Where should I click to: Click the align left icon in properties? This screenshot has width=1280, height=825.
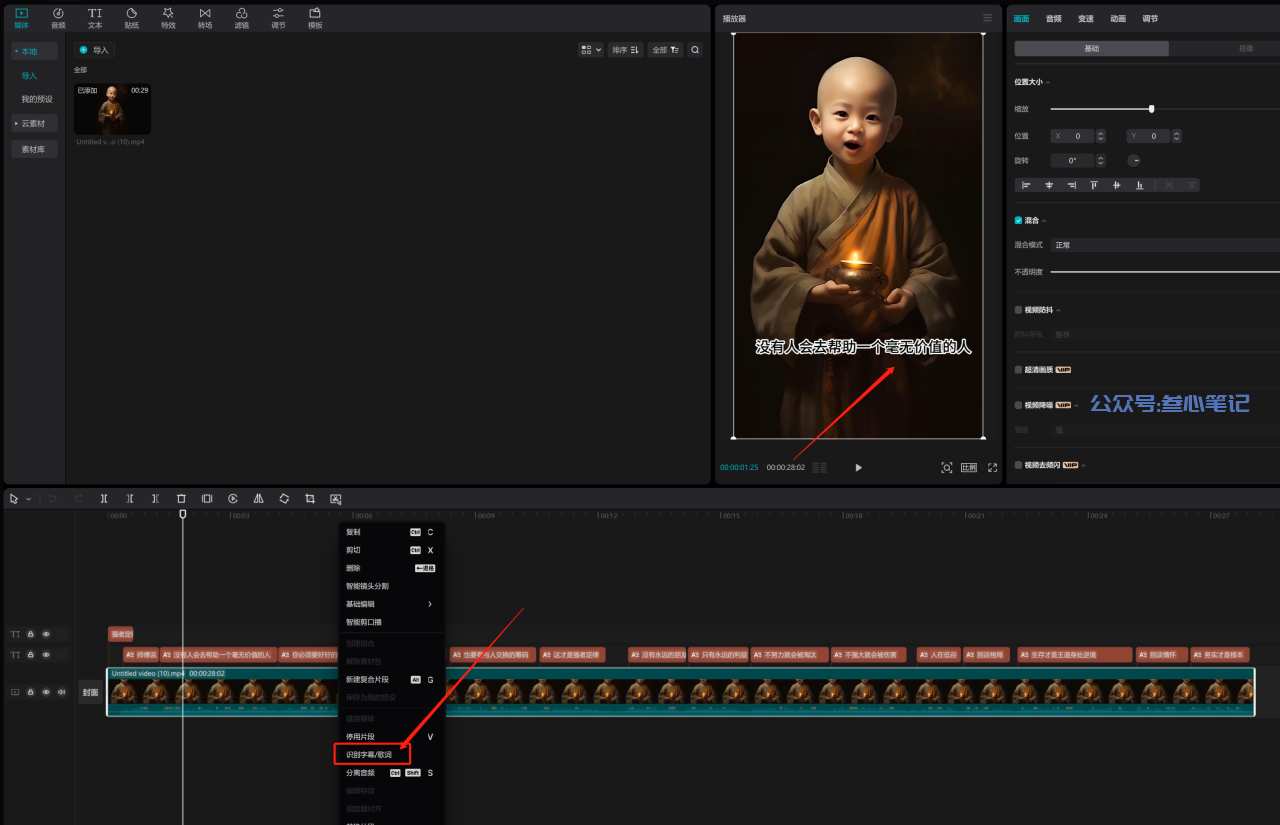coord(1026,185)
